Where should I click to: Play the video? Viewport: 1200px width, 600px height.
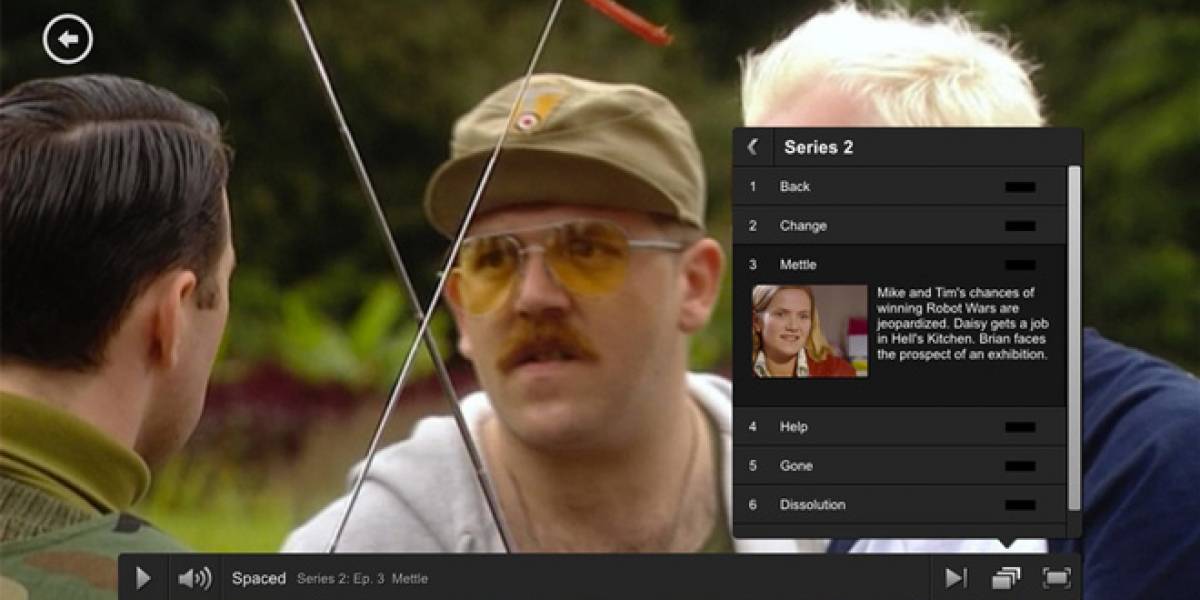143,578
